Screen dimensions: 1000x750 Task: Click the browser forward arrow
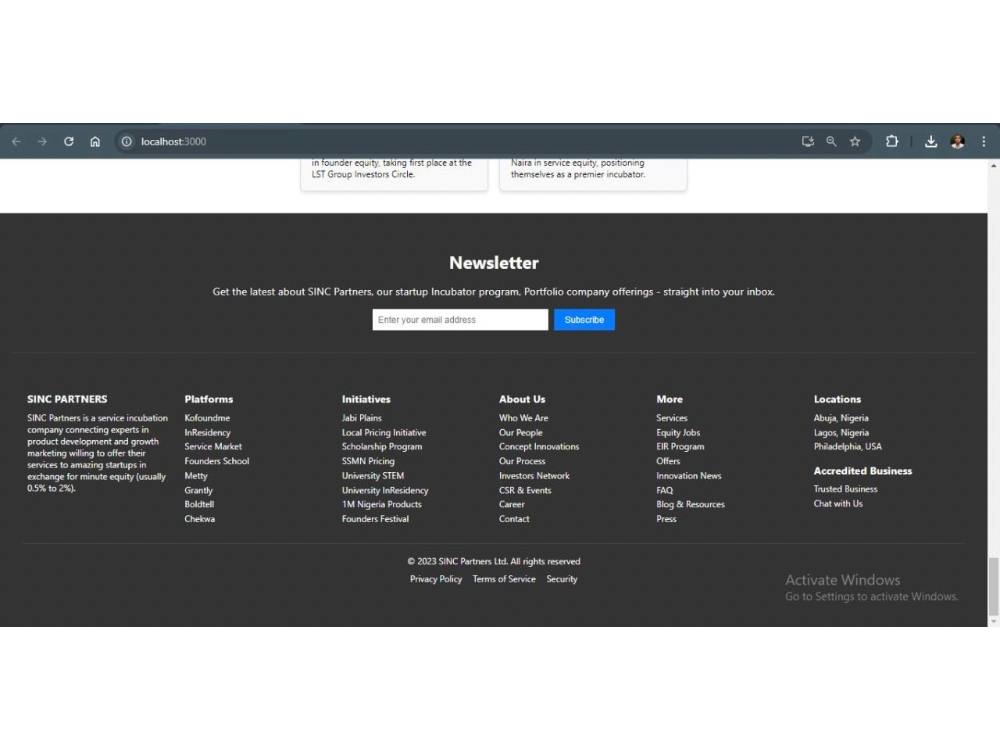[42, 142]
